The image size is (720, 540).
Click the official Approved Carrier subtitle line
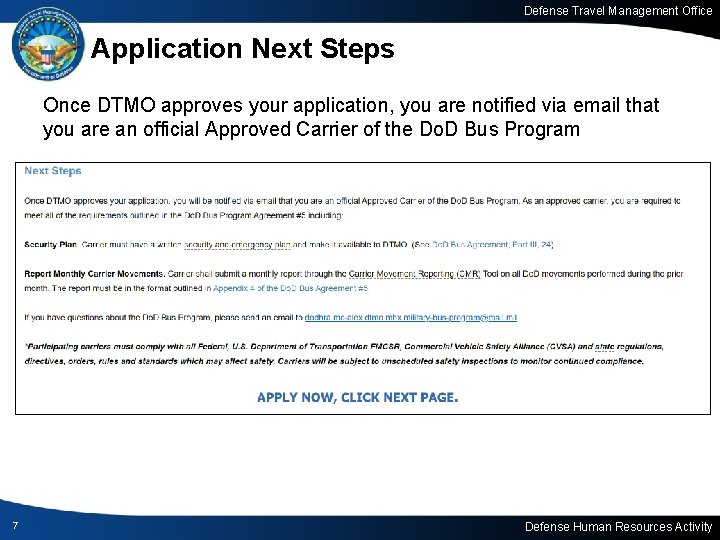(311, 129)
